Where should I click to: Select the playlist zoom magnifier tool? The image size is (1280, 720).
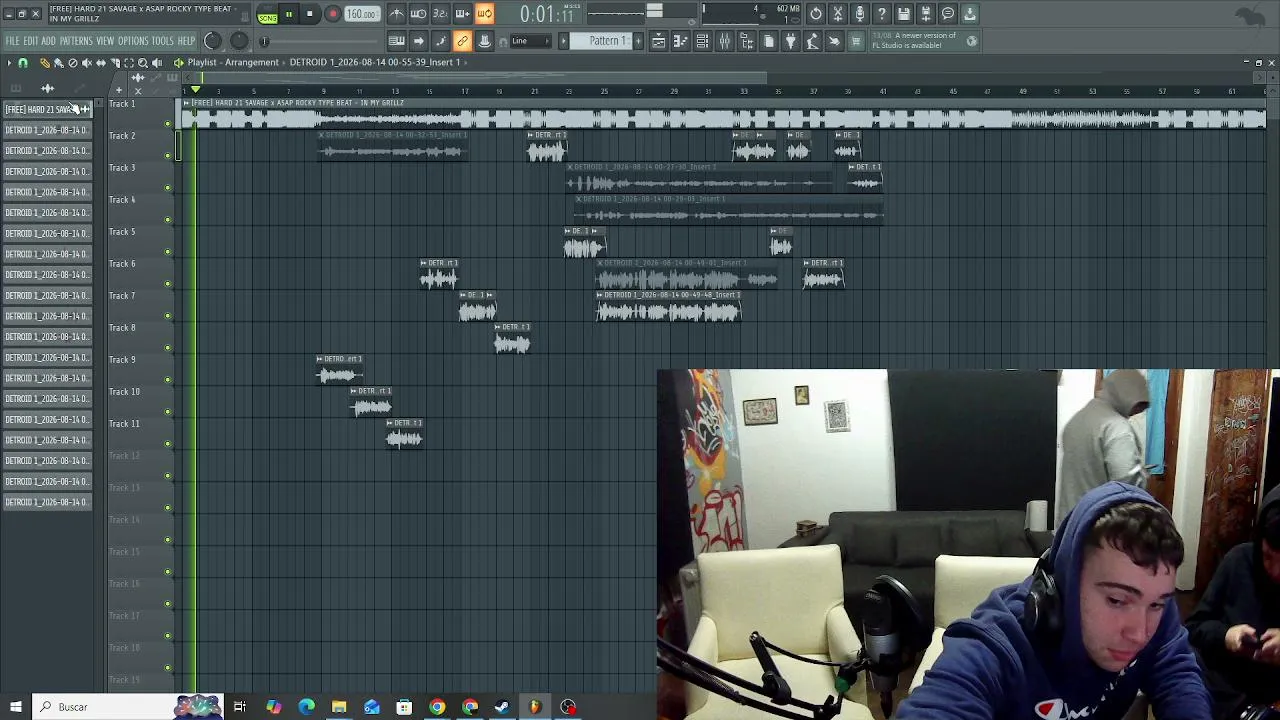pyautogui.click(x=142, y=63)
